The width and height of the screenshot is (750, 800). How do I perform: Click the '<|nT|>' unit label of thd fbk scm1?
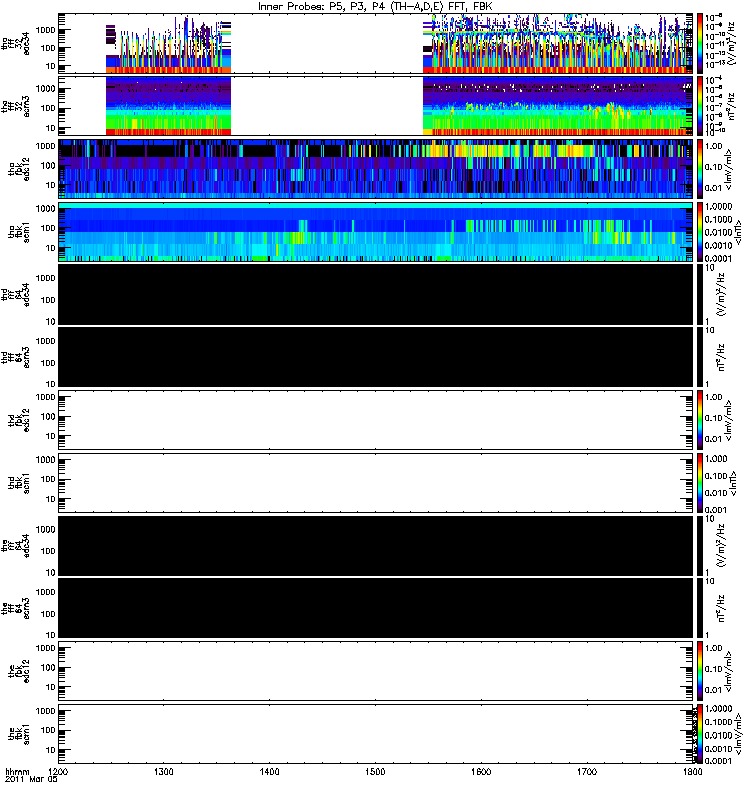tap(733, 483)
